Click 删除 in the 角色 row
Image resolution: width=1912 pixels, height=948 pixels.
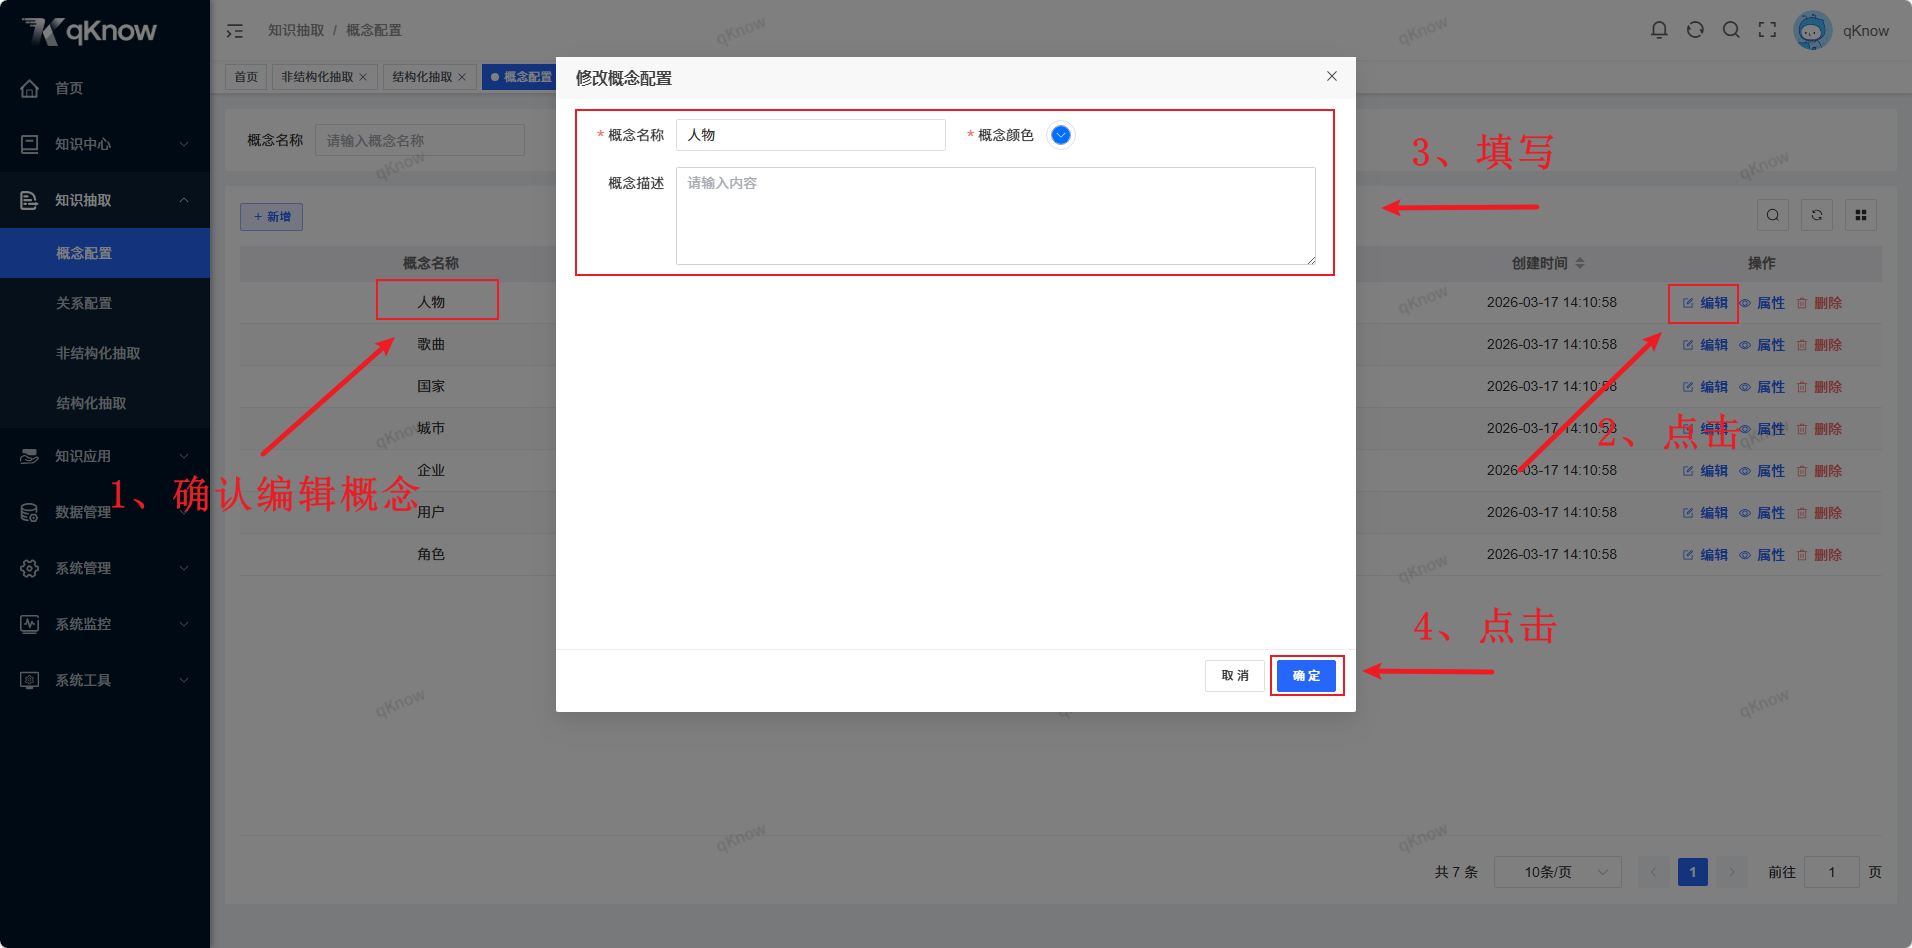[x=1819, y=555]
